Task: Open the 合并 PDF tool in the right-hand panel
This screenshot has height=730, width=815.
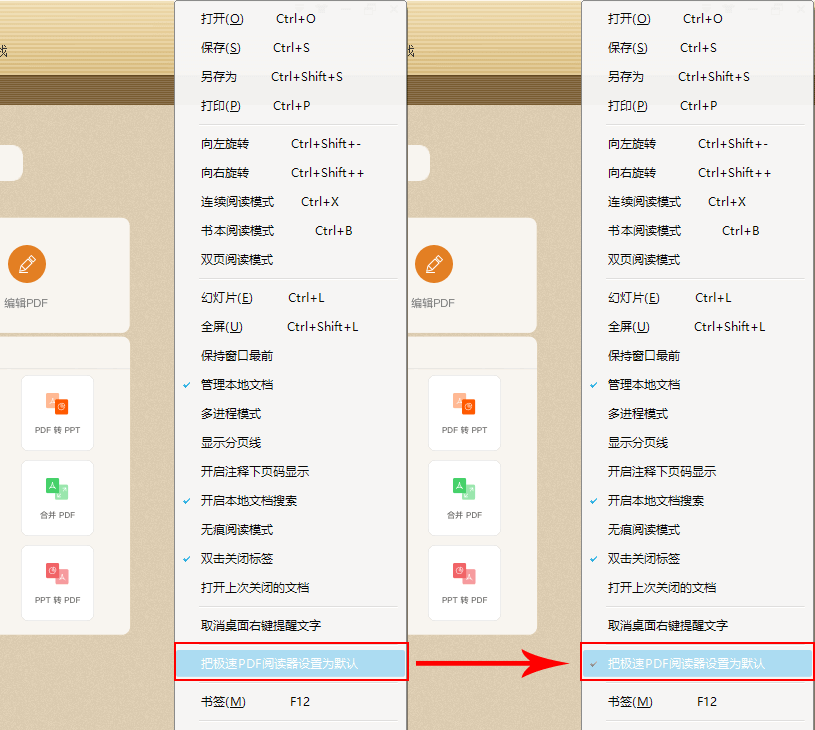Action: (x=464, y=498)
